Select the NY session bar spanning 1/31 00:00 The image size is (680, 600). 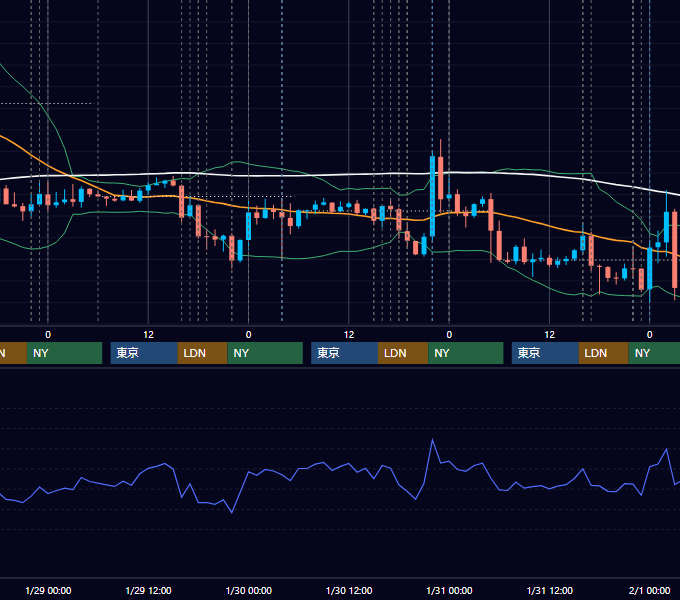click(x=466, y=353)
